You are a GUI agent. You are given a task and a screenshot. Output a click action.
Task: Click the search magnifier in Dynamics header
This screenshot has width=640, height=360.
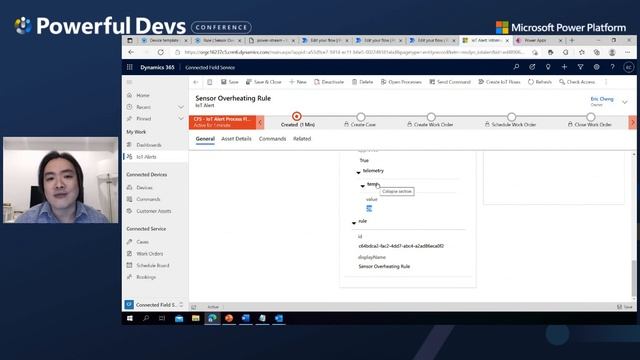[516, 67]
